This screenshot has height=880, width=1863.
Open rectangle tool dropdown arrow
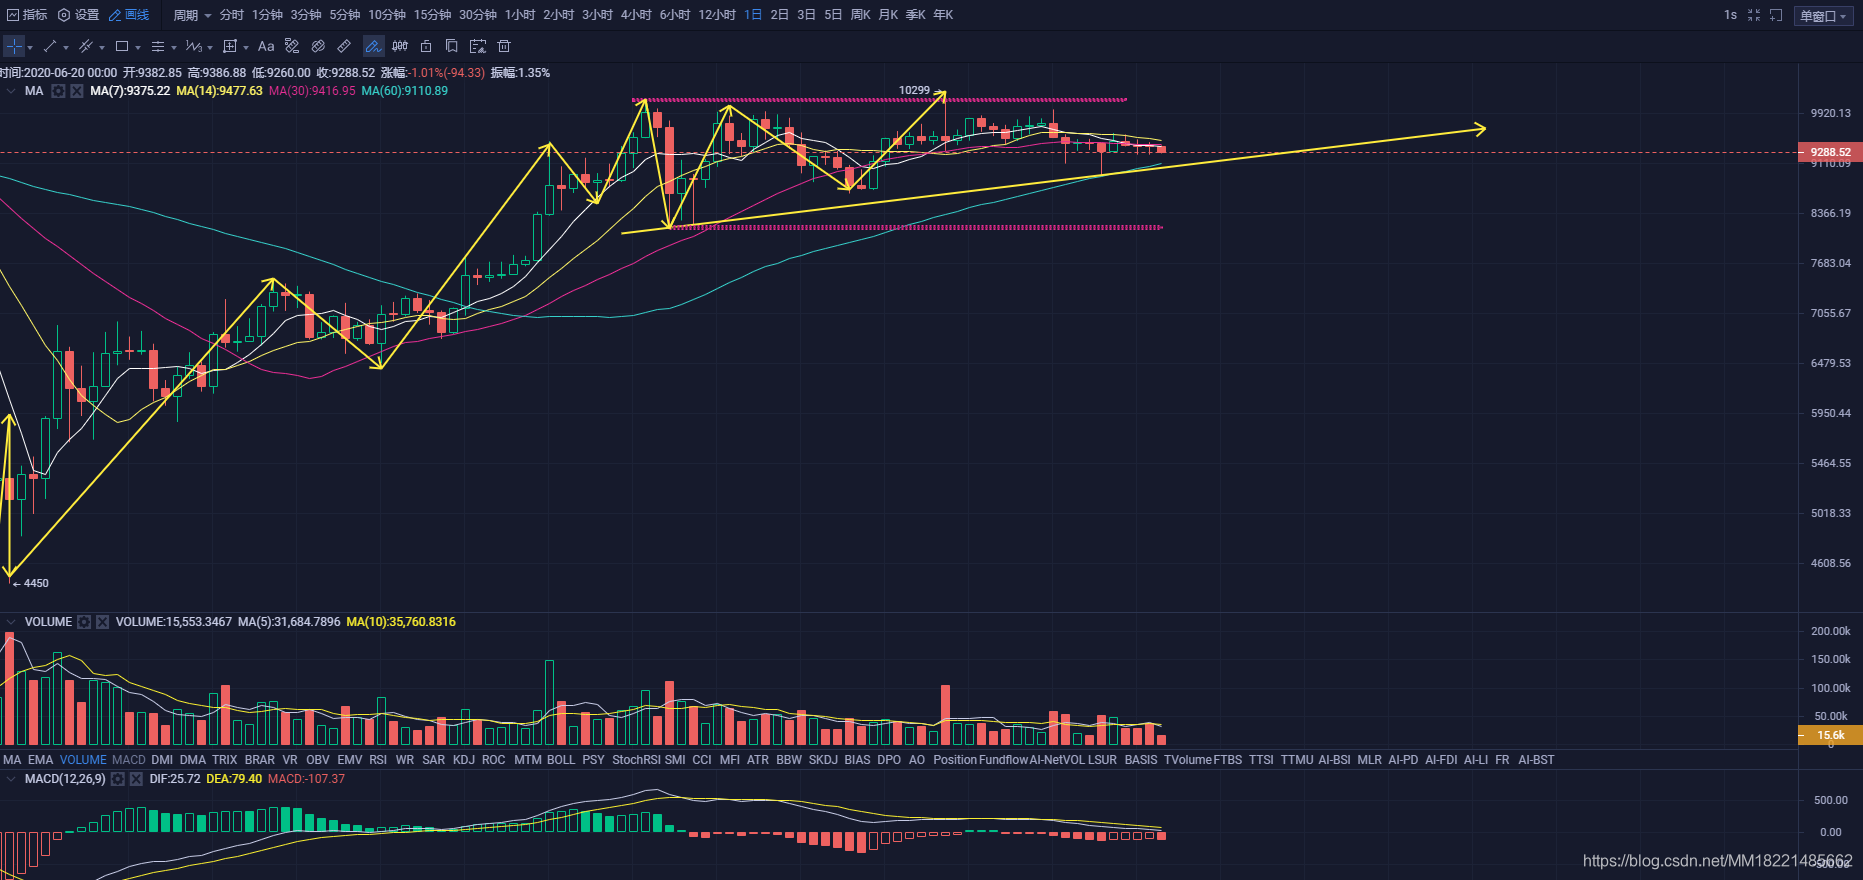[138, 47]
